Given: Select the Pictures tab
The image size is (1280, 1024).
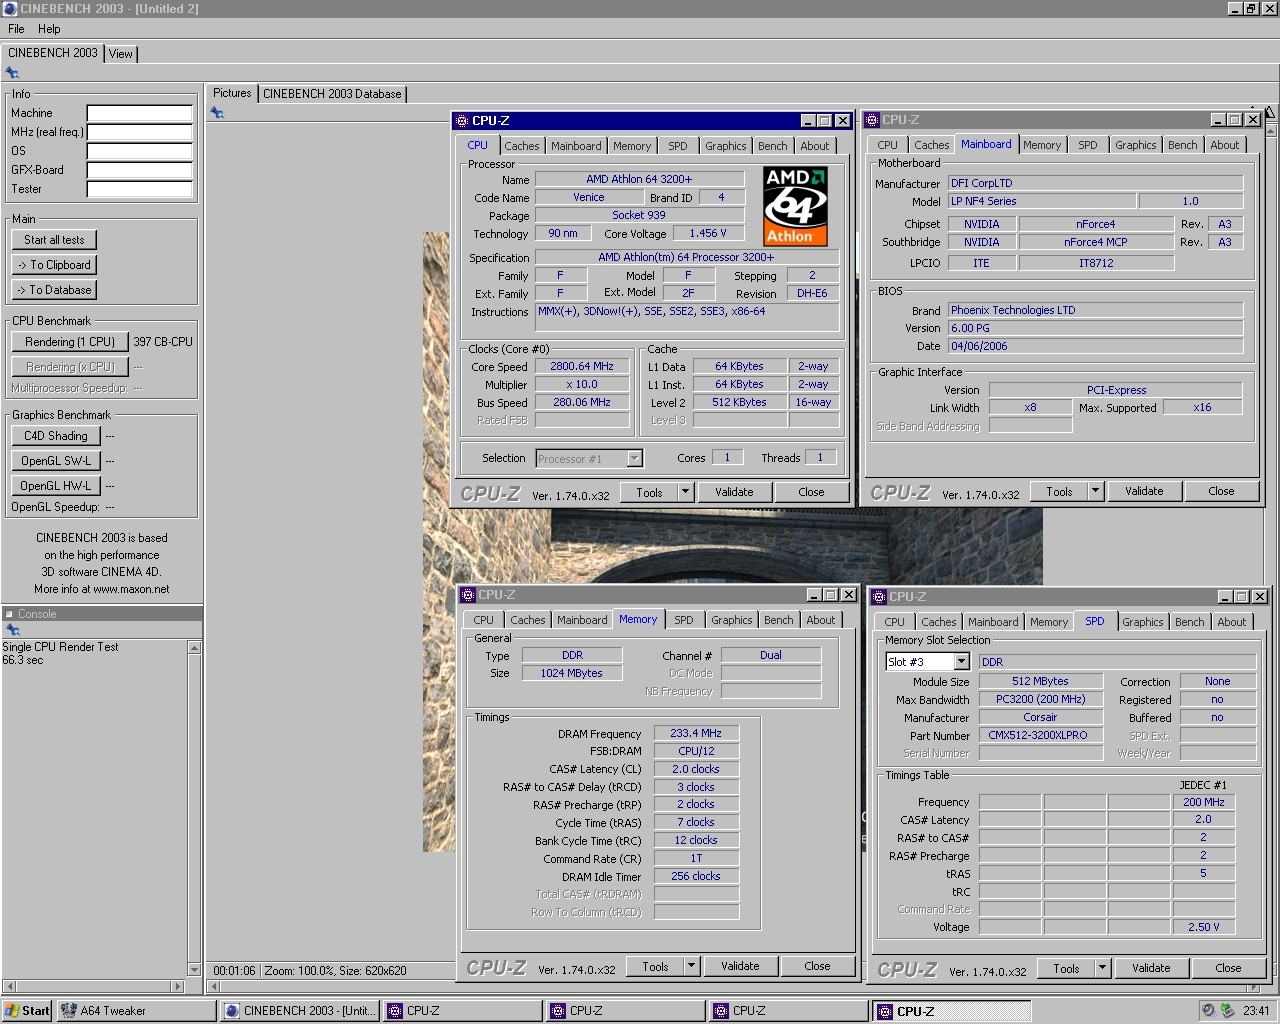Looking at the screenshot, I should pyautogui.click(x=232, y=93).
